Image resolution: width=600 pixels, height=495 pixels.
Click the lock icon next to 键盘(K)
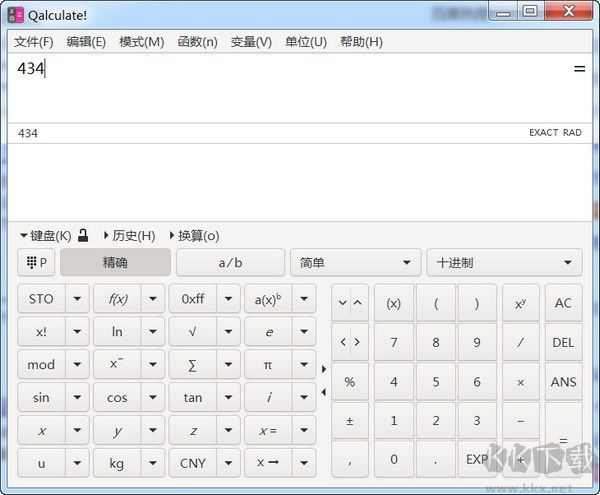(84, 236)
